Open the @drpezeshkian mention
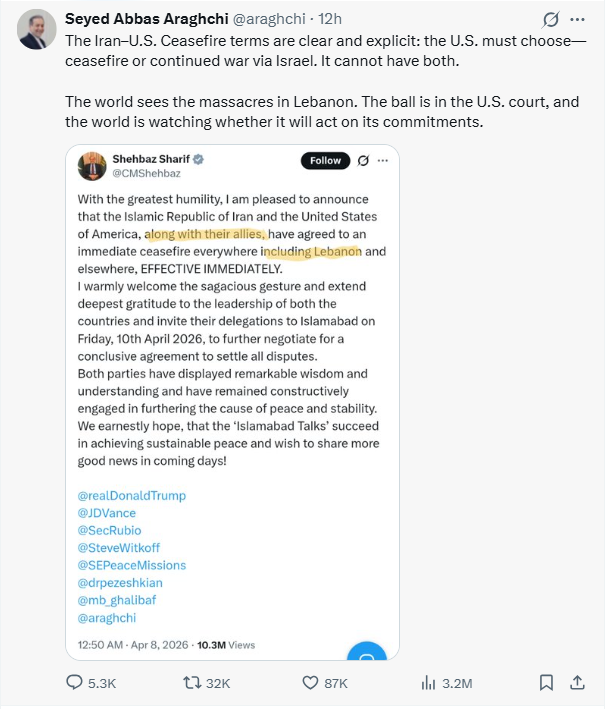Screen dimensions: 614x709 [122, 582]
